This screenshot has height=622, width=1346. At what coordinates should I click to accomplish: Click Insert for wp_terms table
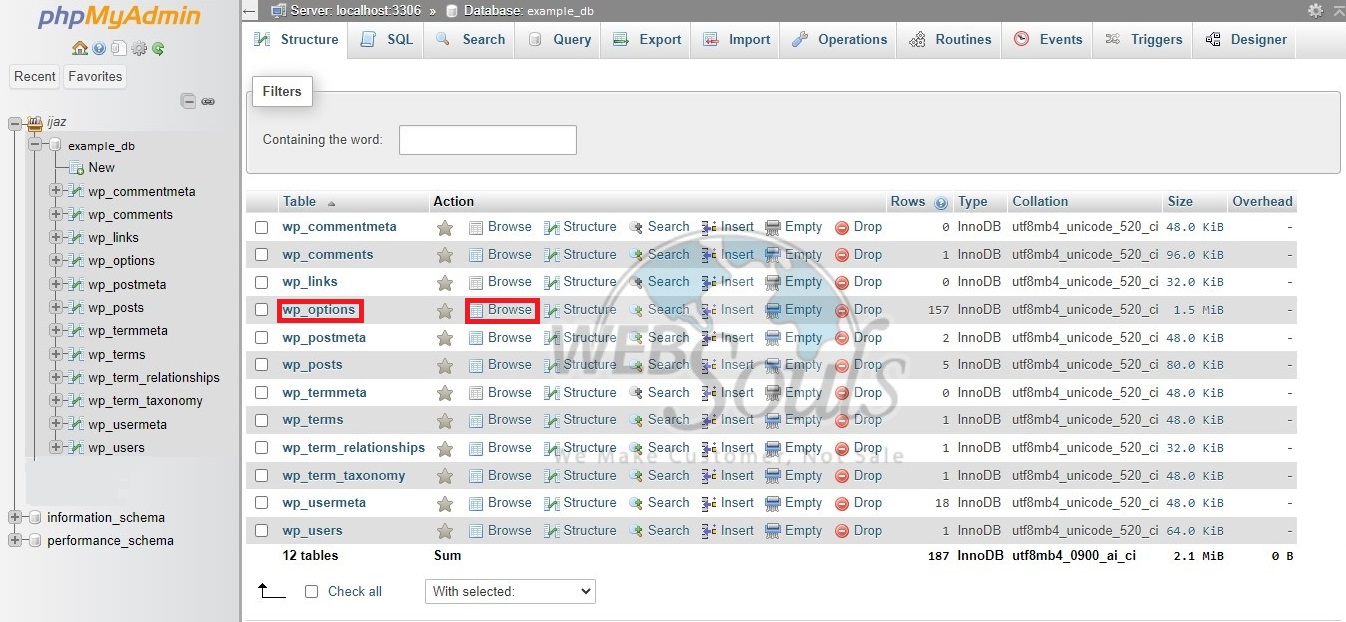coord(728,420)
